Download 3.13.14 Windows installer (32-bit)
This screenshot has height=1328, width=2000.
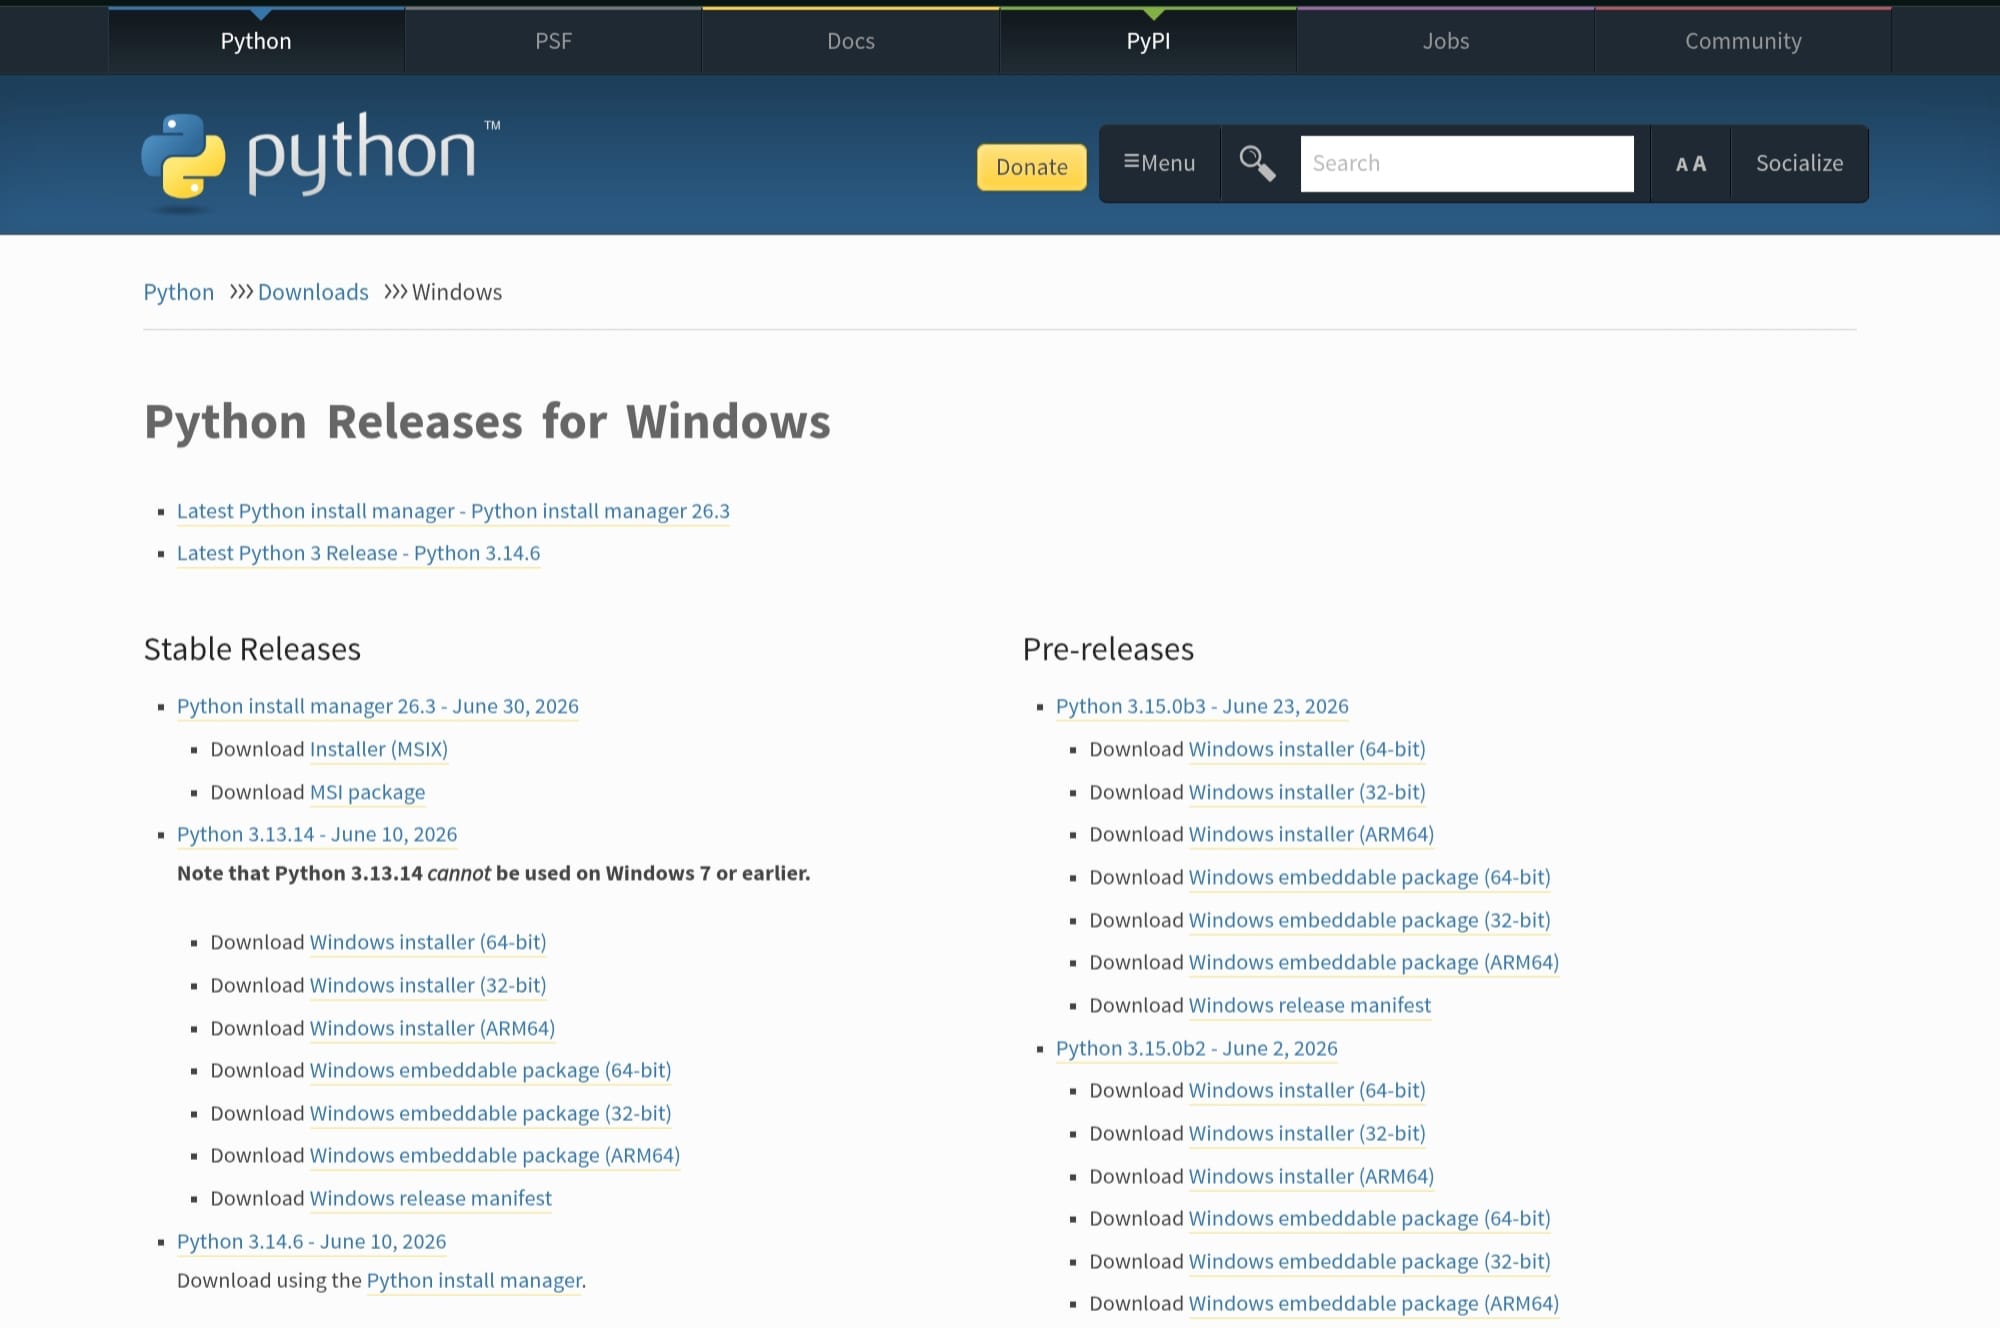tap(427, 985)
